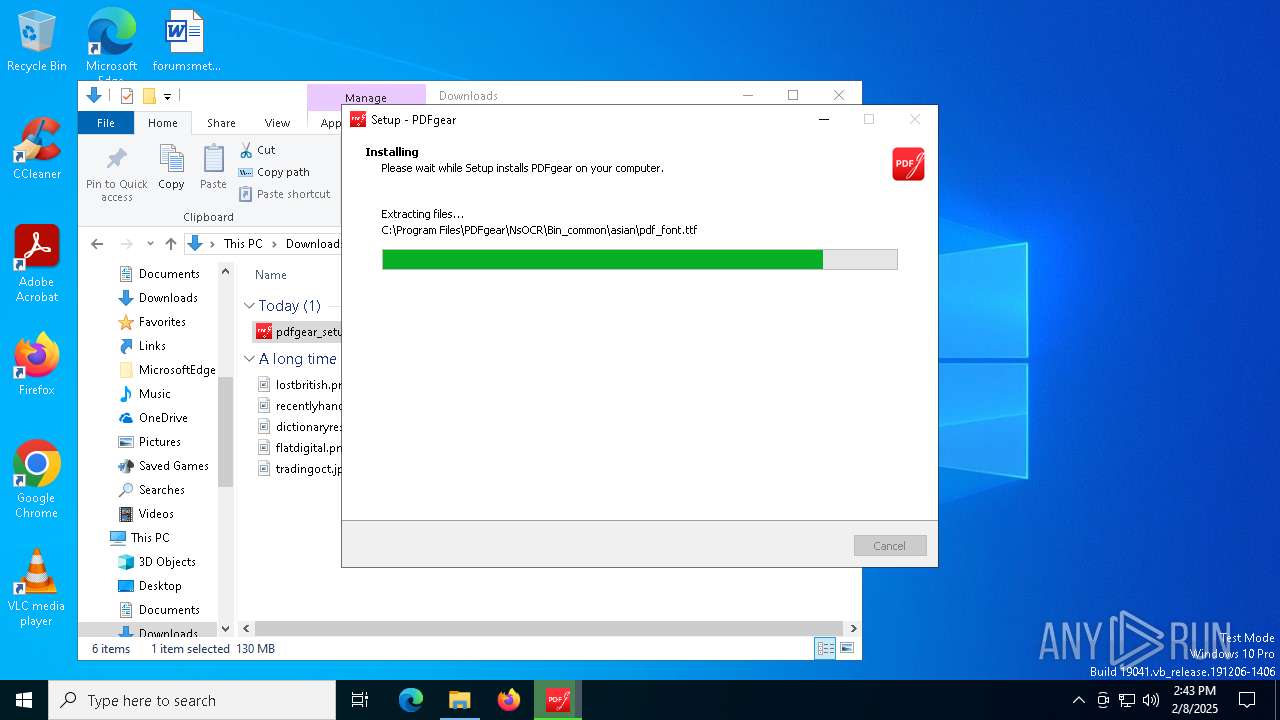Click scroll down arrow in navigation pane
The image size is (1280, 720).
[x=225, y=628]
